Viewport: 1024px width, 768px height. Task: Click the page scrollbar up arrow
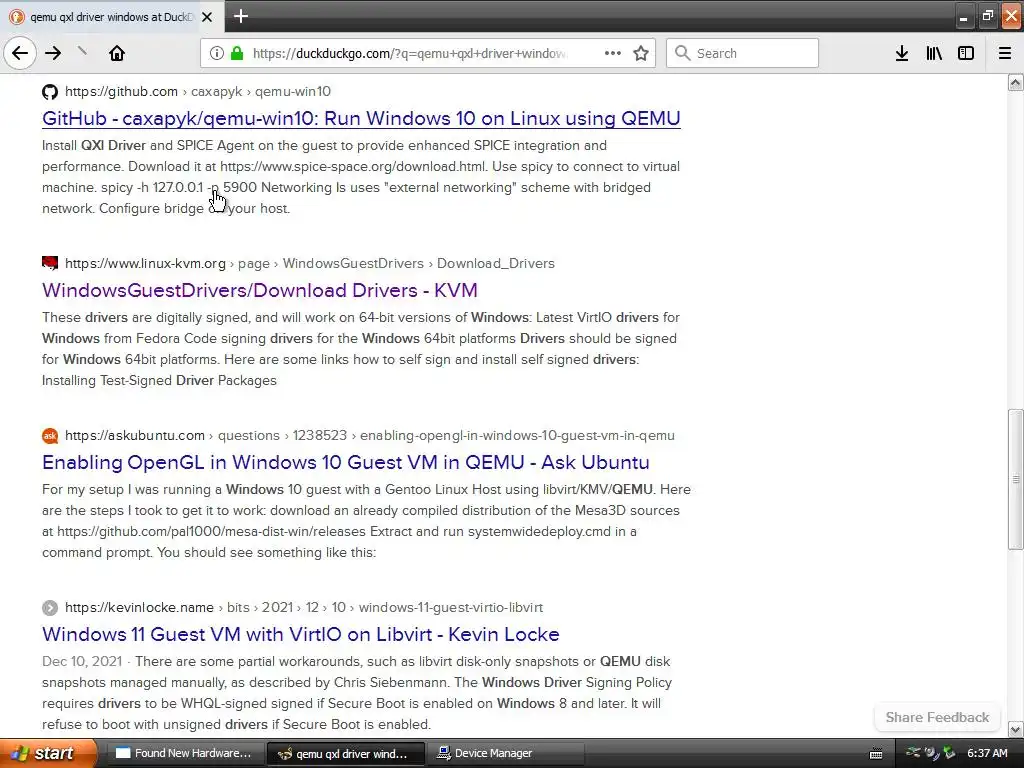[1016, 82]
